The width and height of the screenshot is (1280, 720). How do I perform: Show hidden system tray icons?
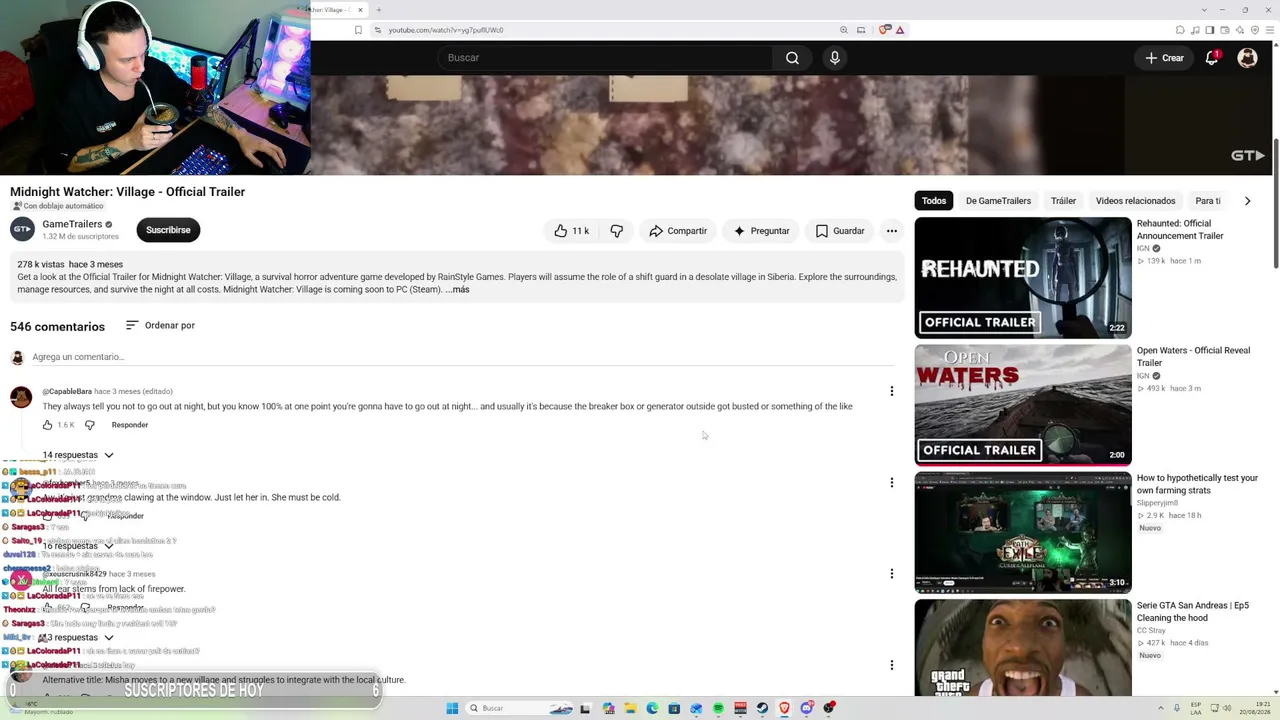[1161, 709]
